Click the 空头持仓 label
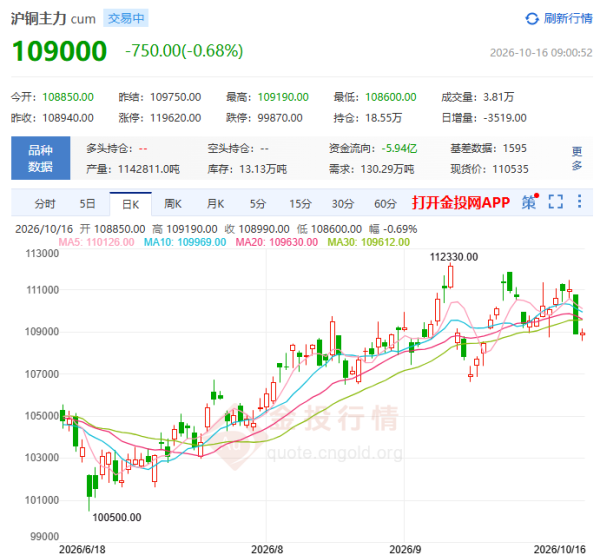 tap(231, 148)
